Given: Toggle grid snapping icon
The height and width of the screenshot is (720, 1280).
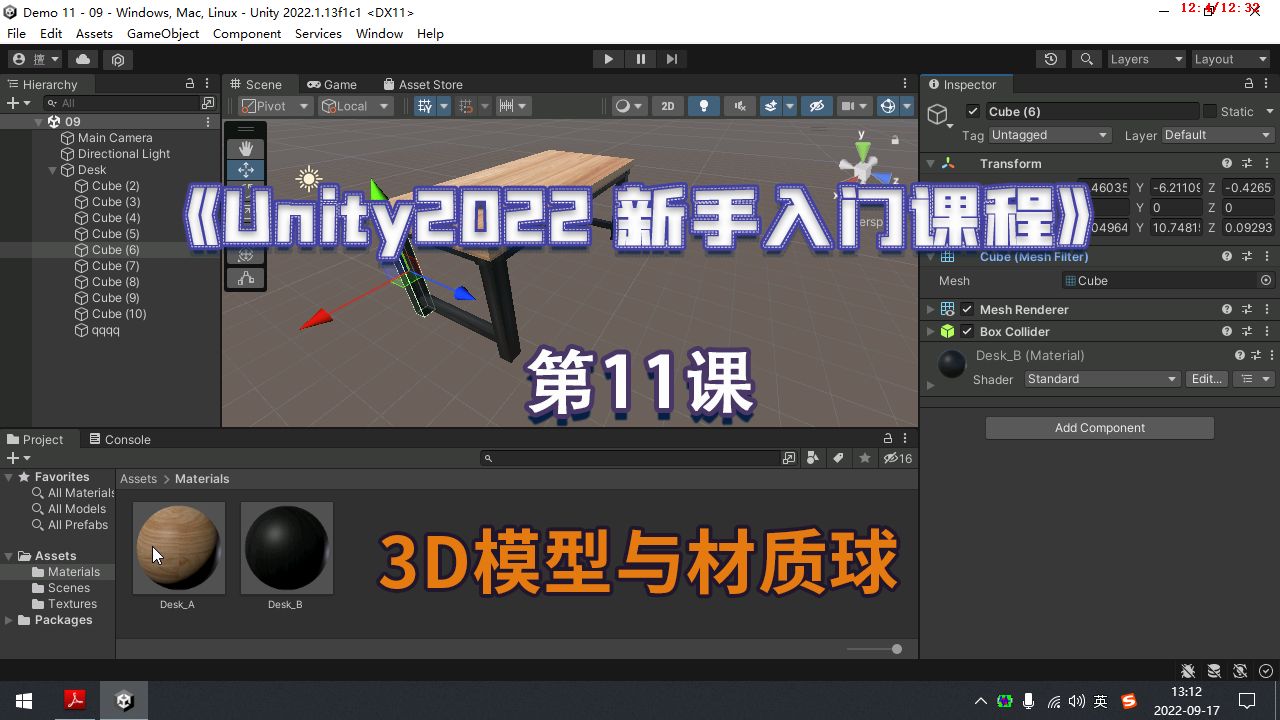Looking at the screenshot, I should click(x=465, y=106).
